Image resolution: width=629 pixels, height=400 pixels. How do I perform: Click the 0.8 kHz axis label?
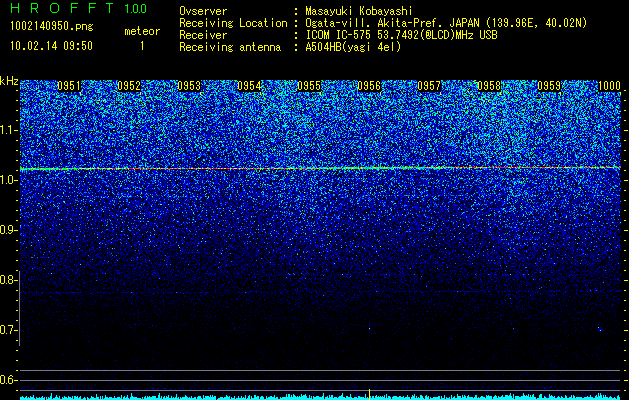(9, 280)
